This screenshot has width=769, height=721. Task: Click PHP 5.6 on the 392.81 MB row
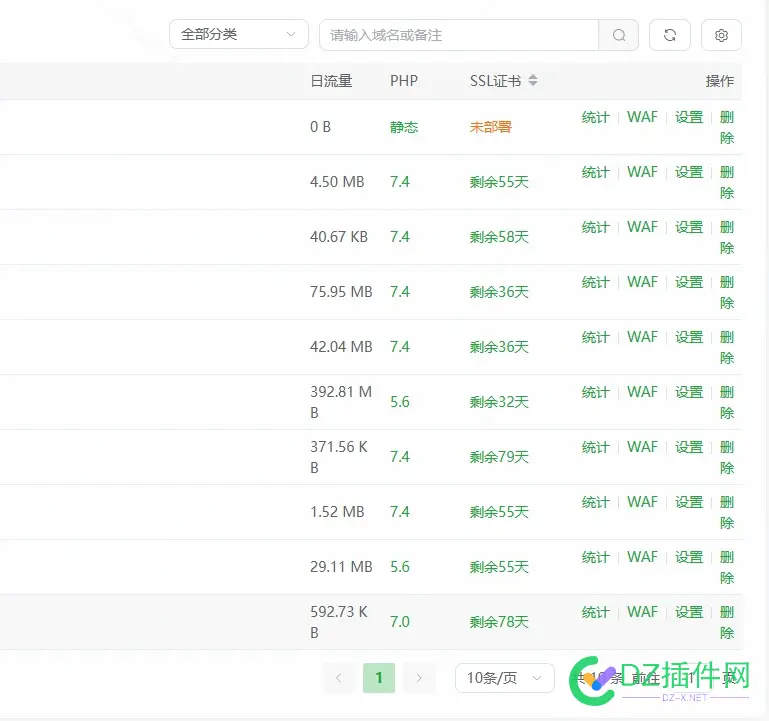[x=400, y=402]
